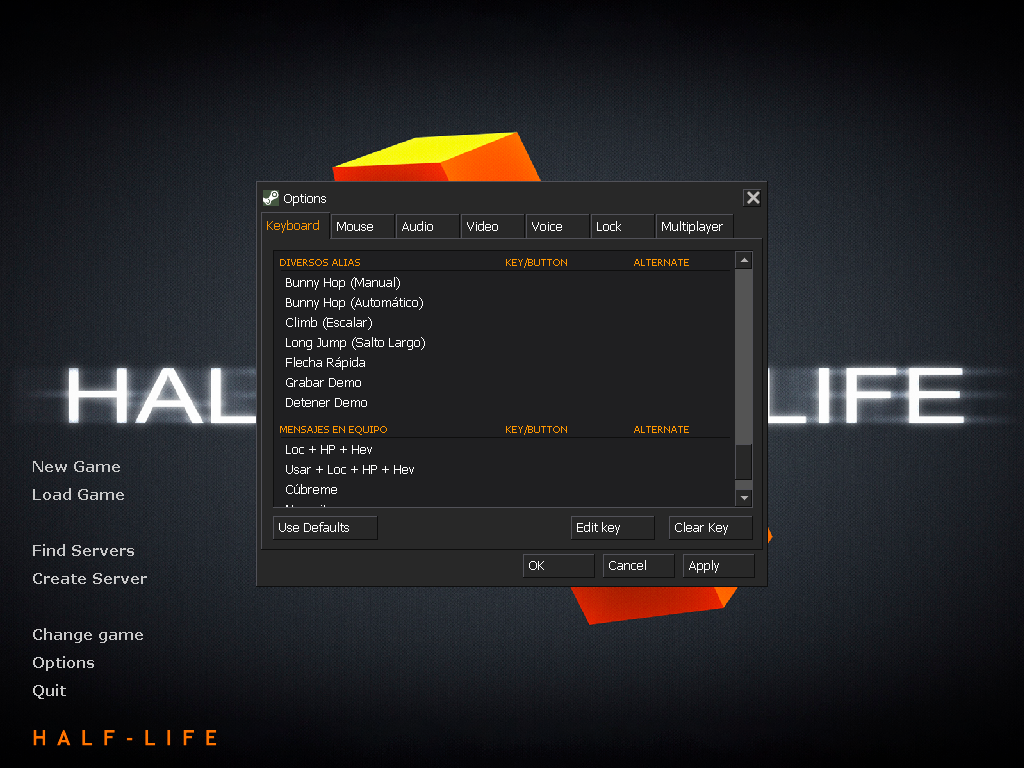
Task: Select the Usar + Loc + HP + Hev row
Action: (503, 470)
